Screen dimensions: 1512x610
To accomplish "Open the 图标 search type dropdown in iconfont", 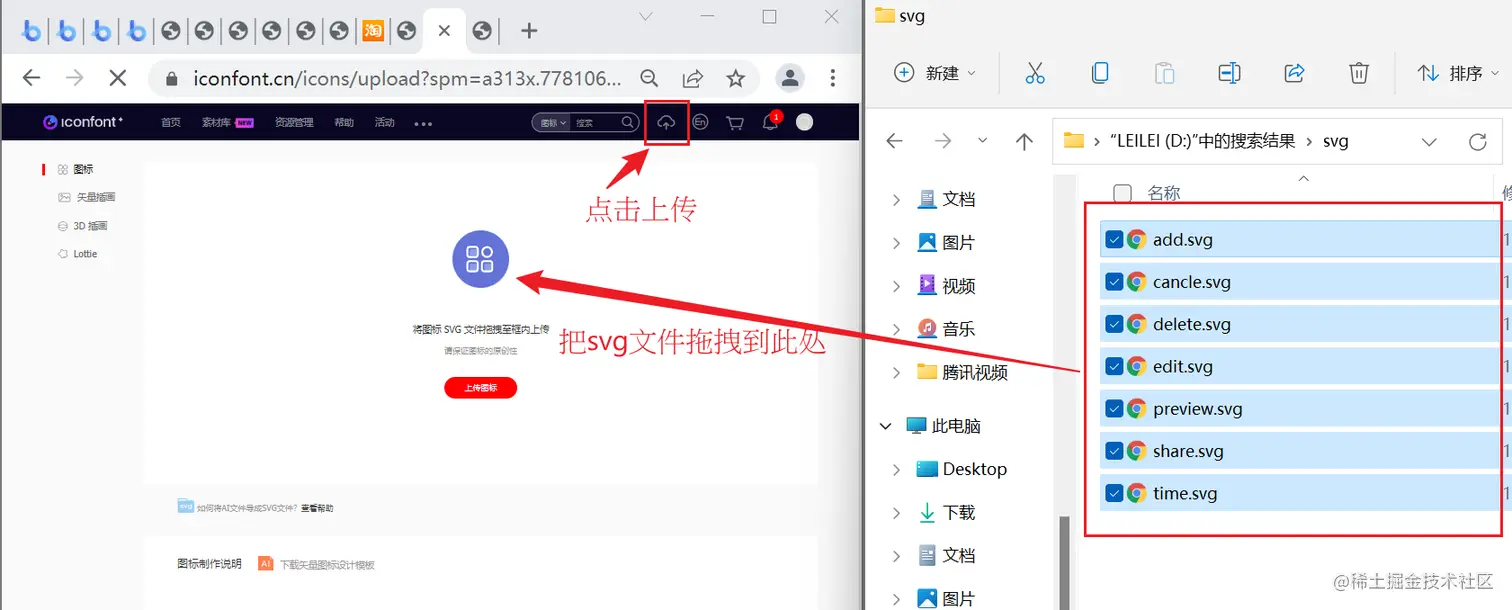I will [x=554, y=123].
